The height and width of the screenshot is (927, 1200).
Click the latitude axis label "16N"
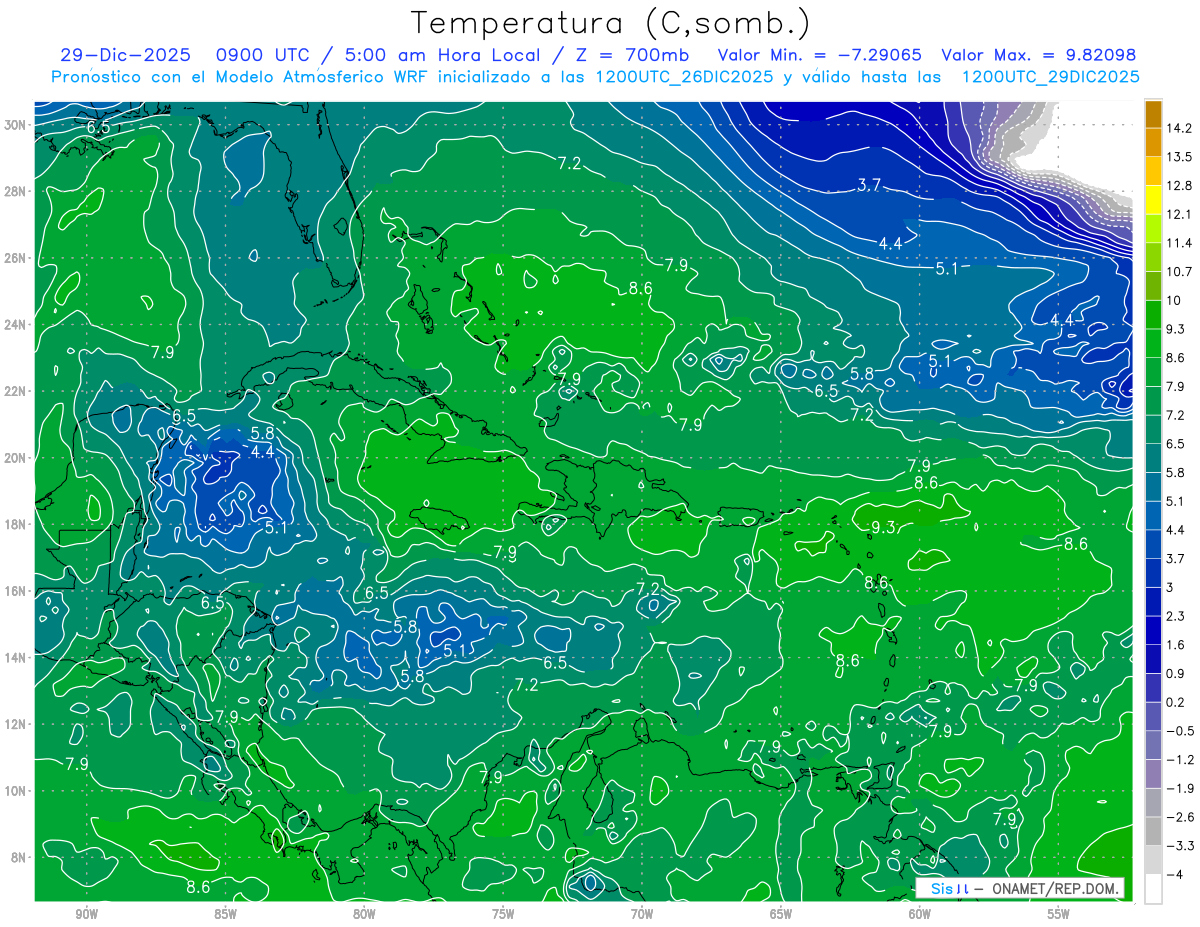point(16,591)
